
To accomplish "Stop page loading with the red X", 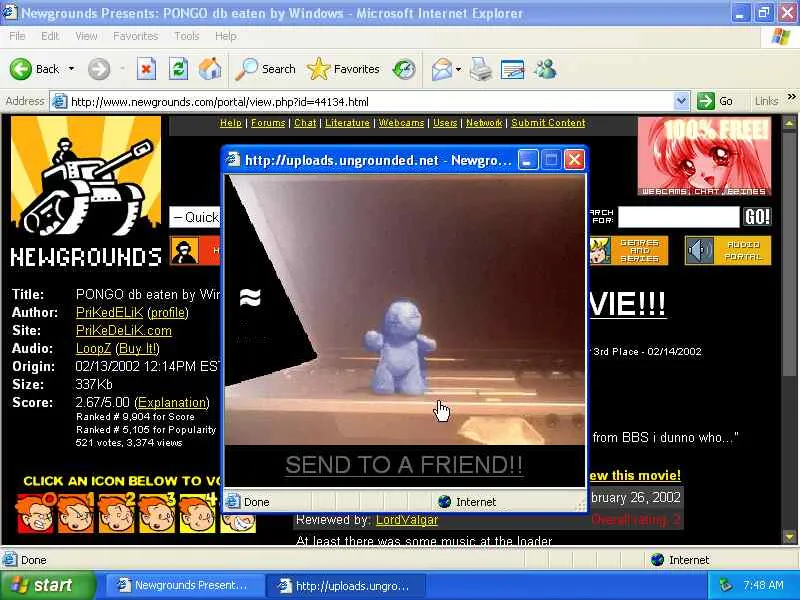I will click(146, 69).
